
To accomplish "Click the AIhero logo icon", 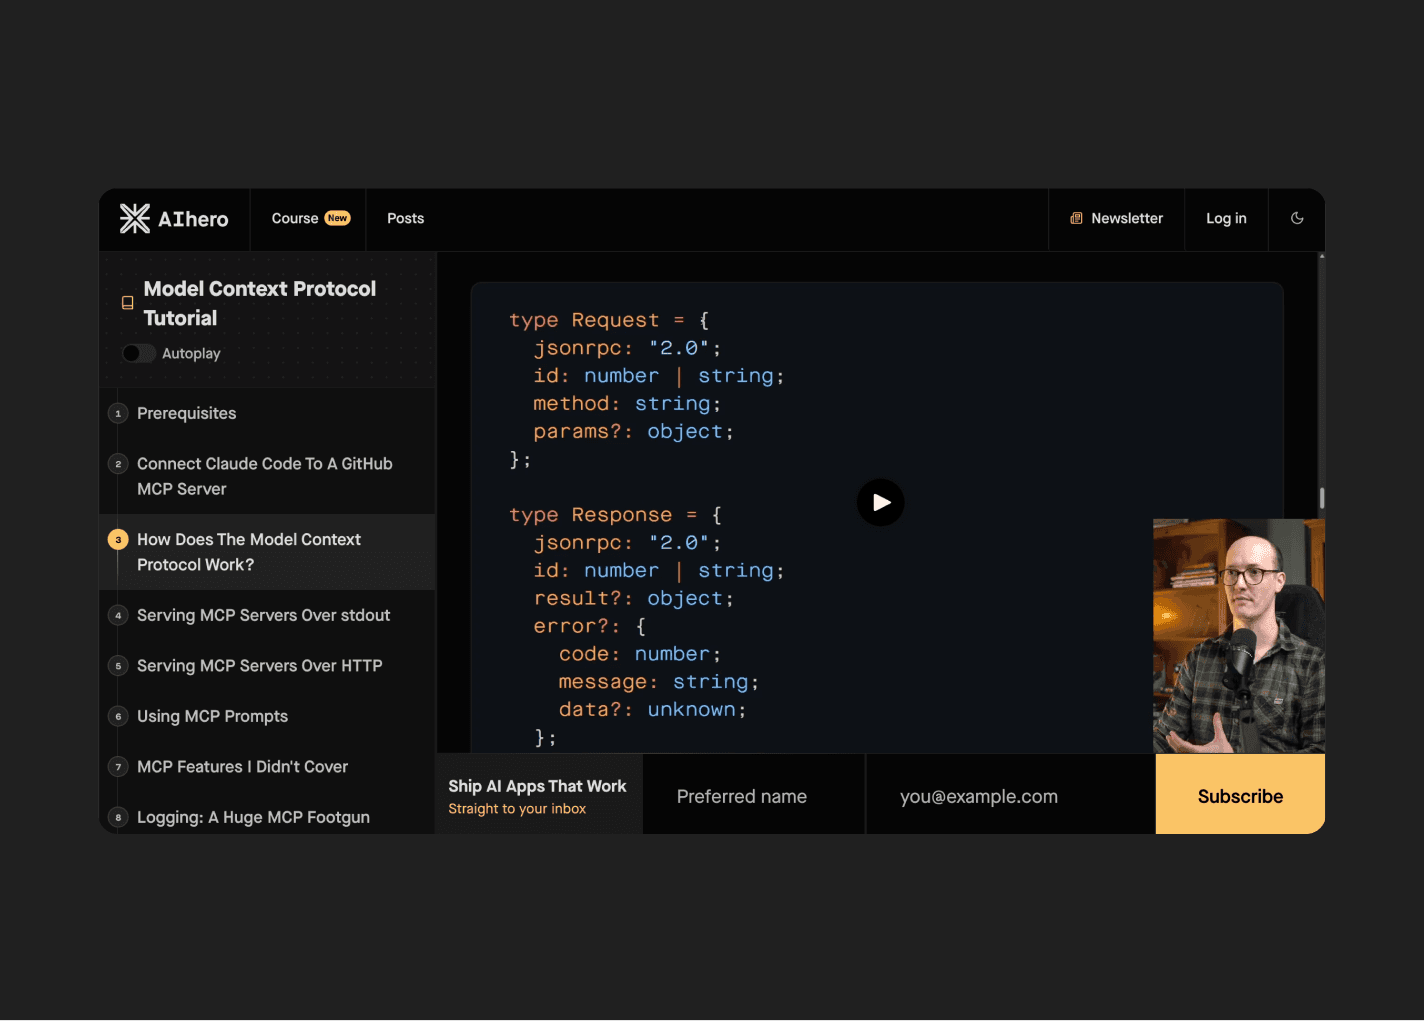I will [x=135, y=219].
